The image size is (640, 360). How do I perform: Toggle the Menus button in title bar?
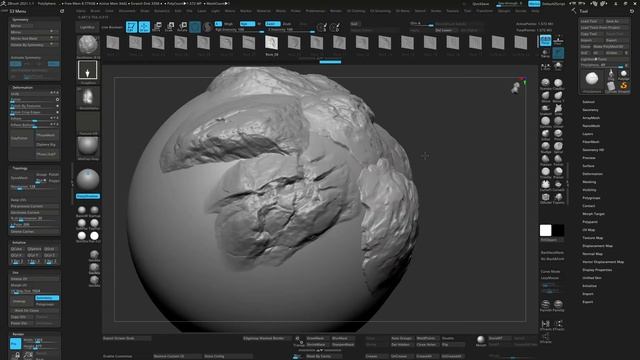point(534,4)
